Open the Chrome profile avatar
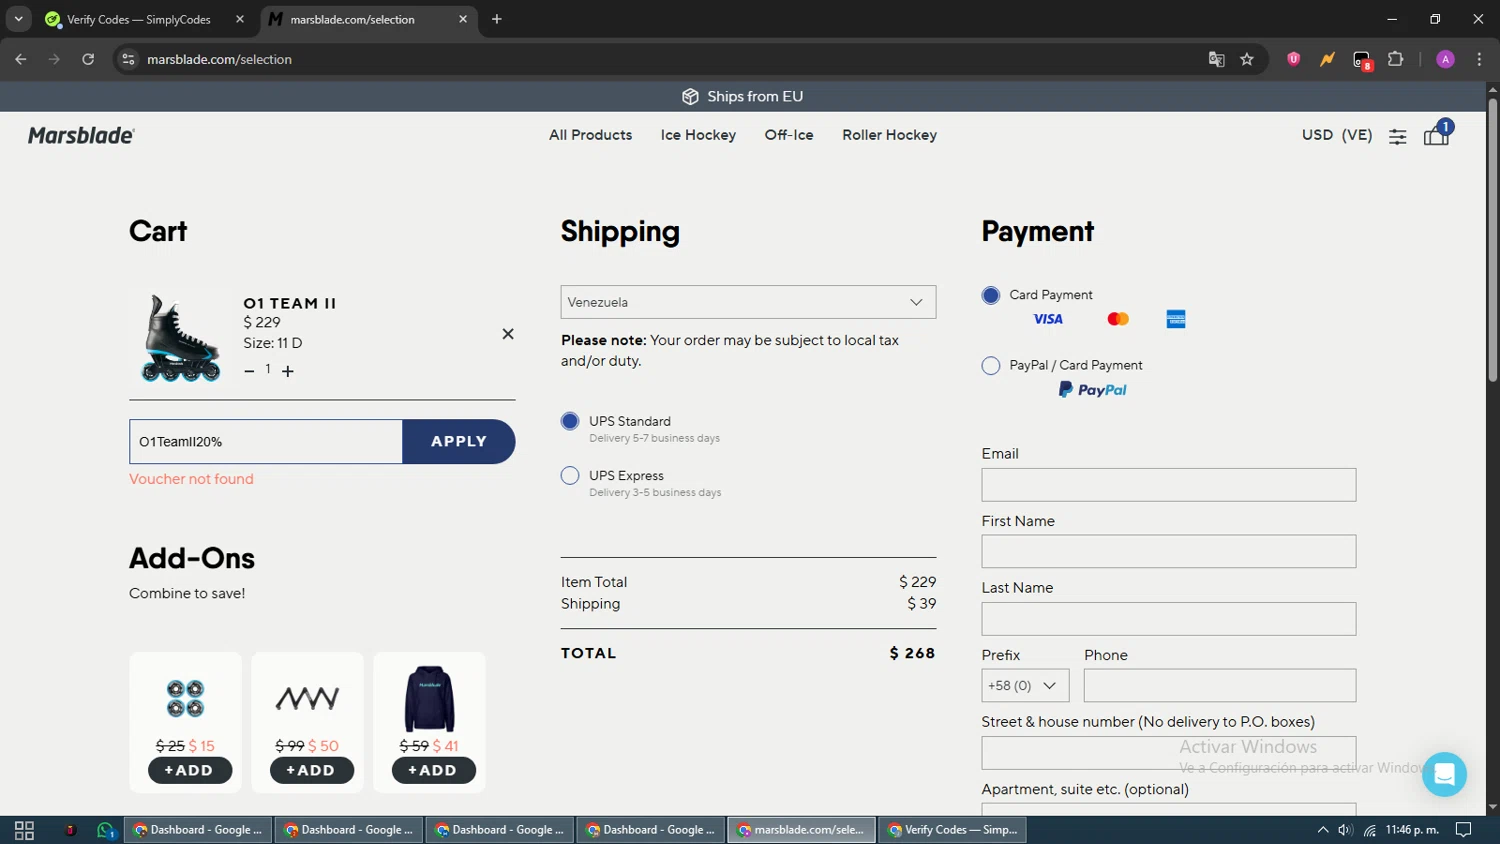Viewport: 1500px width, 844px height. point(1445,59)
